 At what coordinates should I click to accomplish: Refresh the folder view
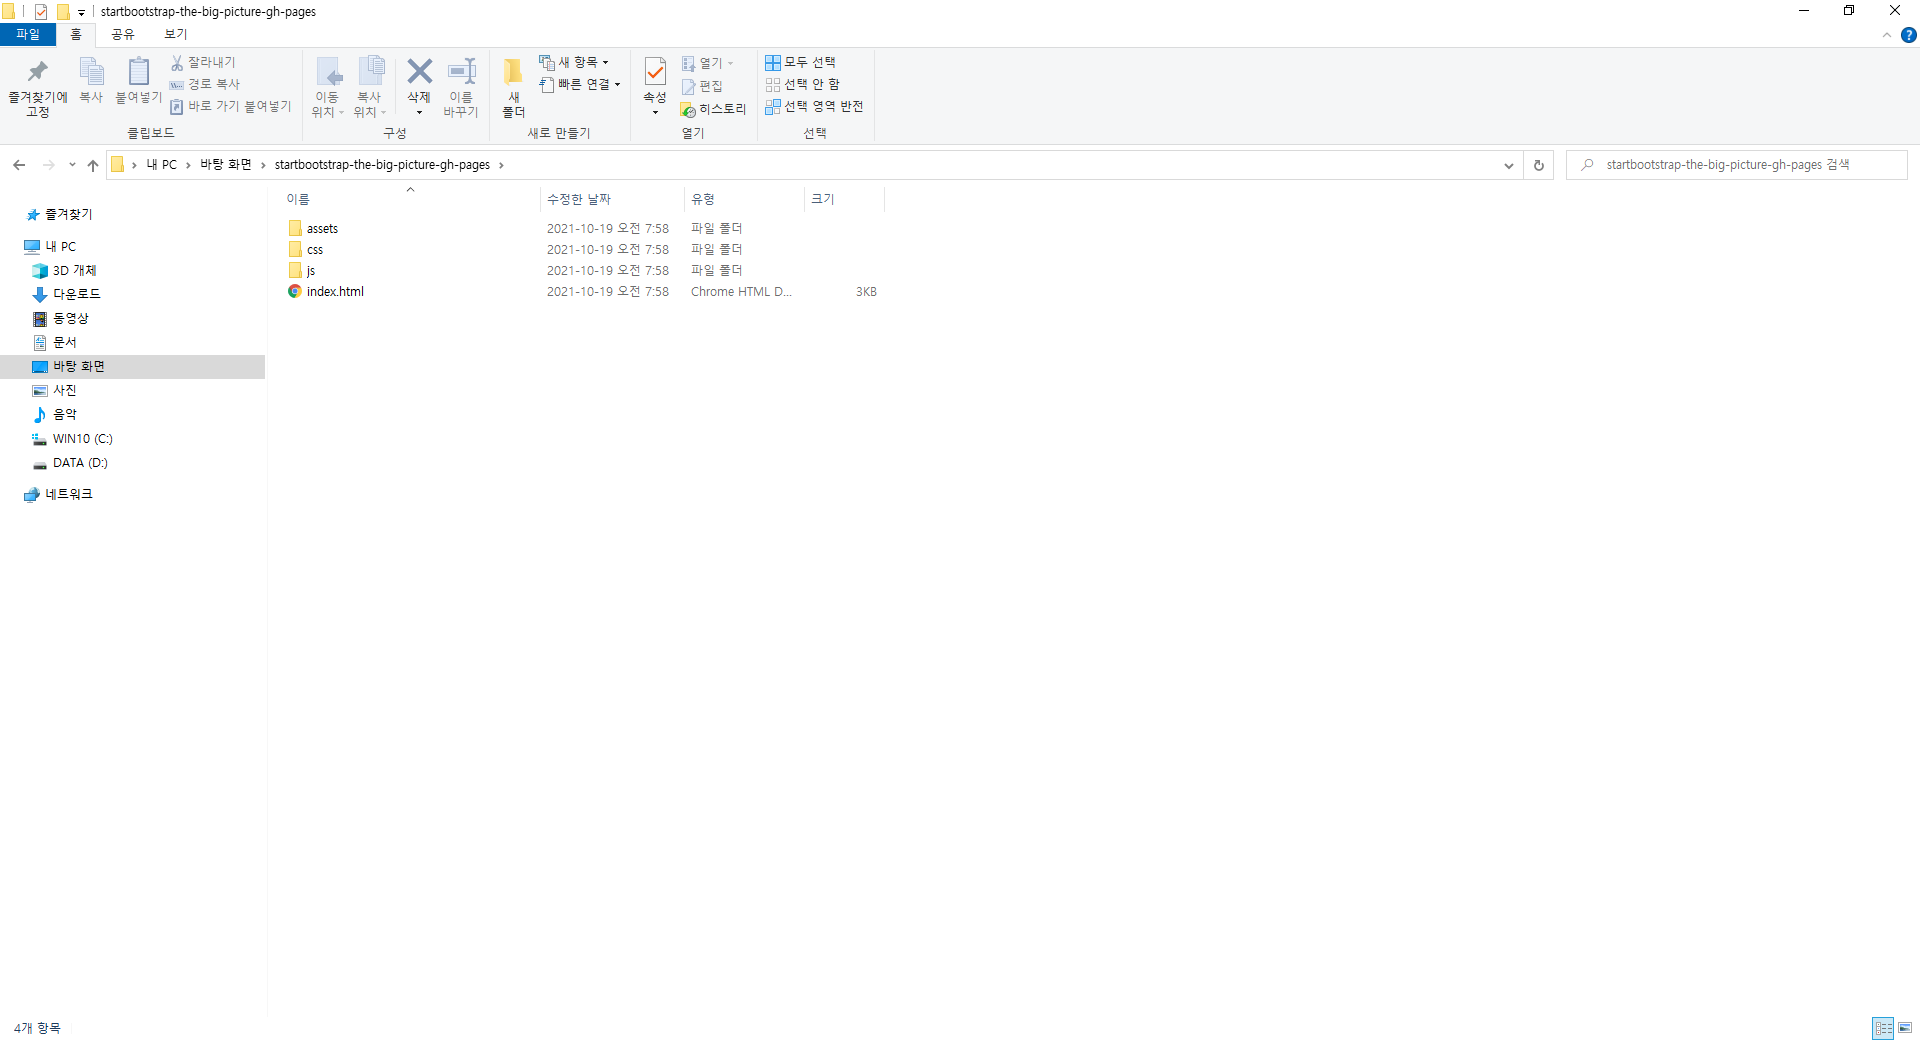click(x=1539, y=166)
